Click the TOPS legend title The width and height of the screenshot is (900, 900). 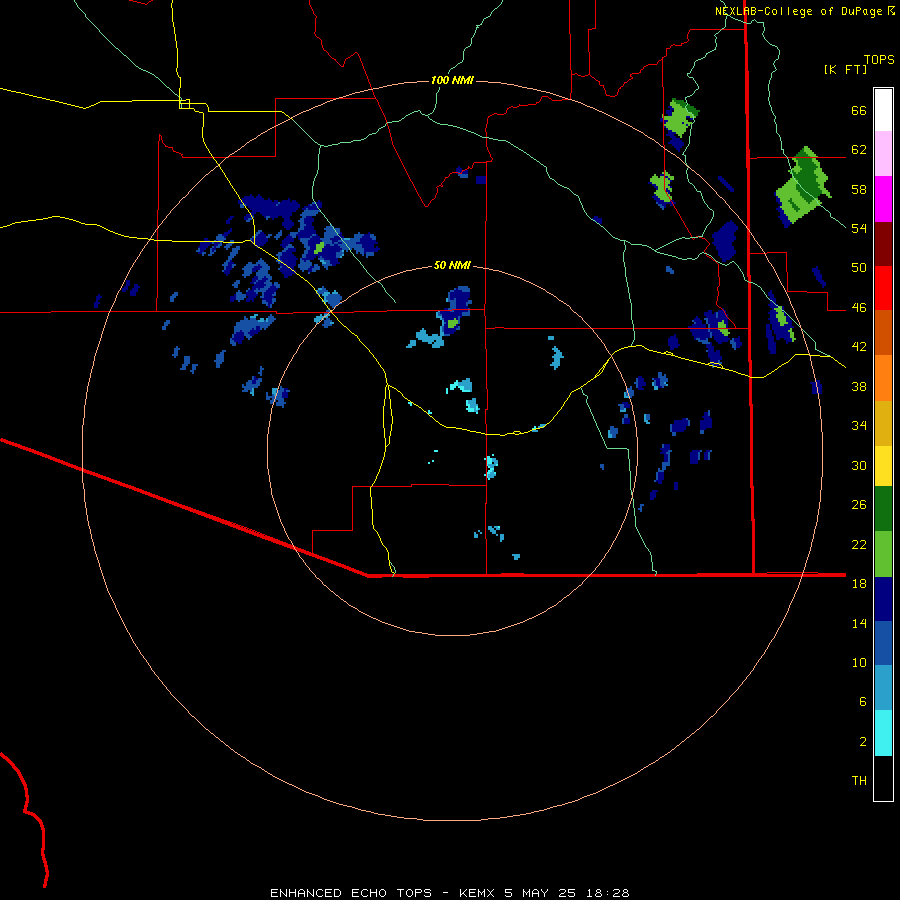(879, 60)
